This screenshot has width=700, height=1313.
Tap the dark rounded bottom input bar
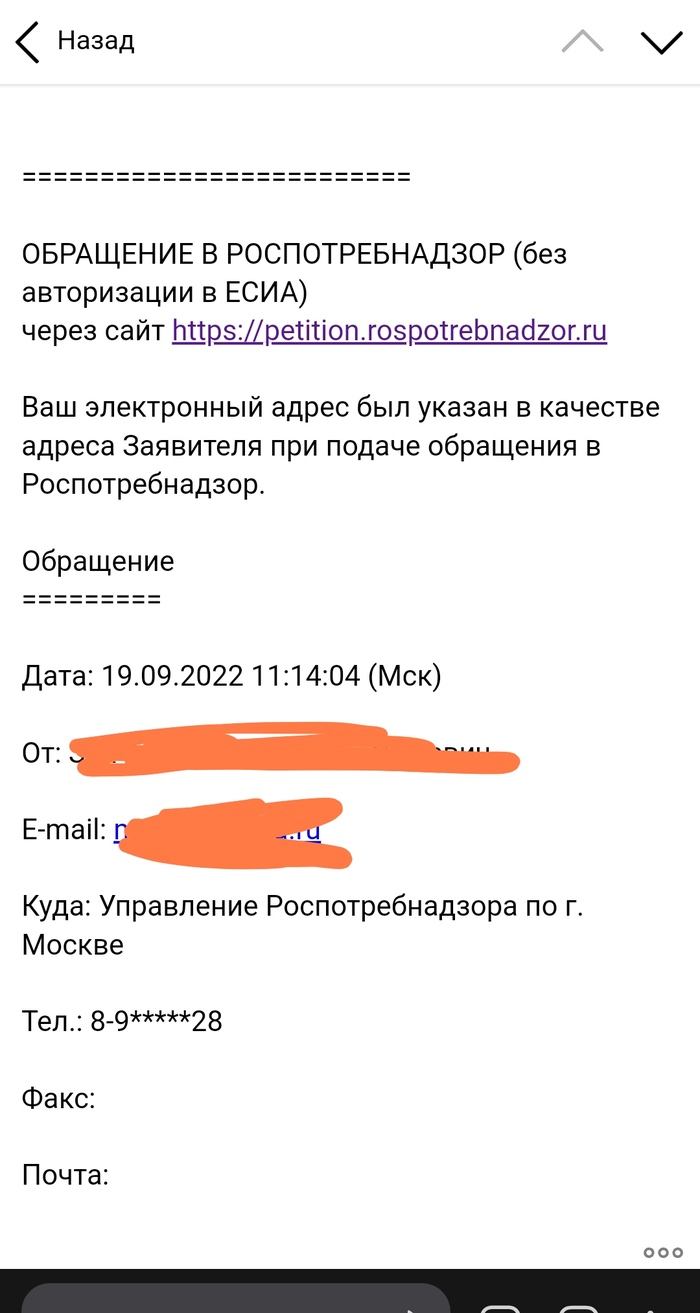tap(235, 1298)
